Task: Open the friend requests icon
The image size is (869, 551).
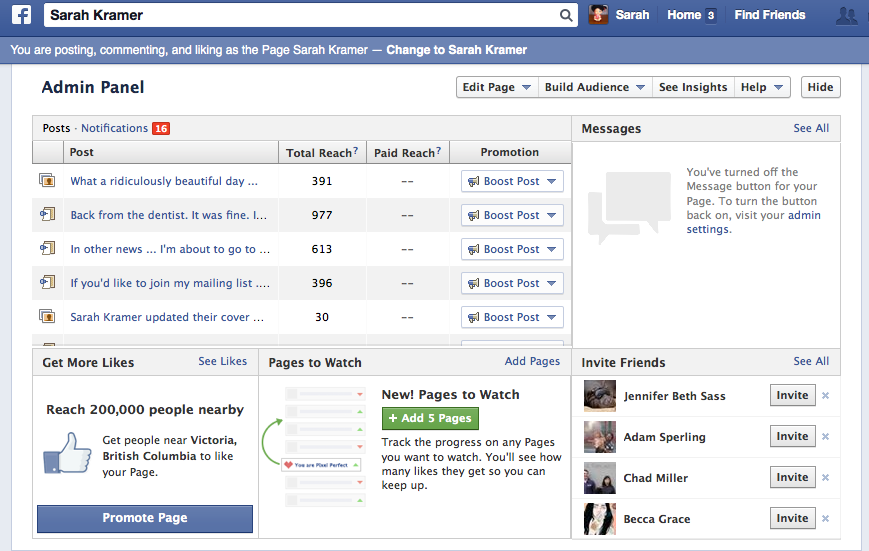Action: coord(846,16)
